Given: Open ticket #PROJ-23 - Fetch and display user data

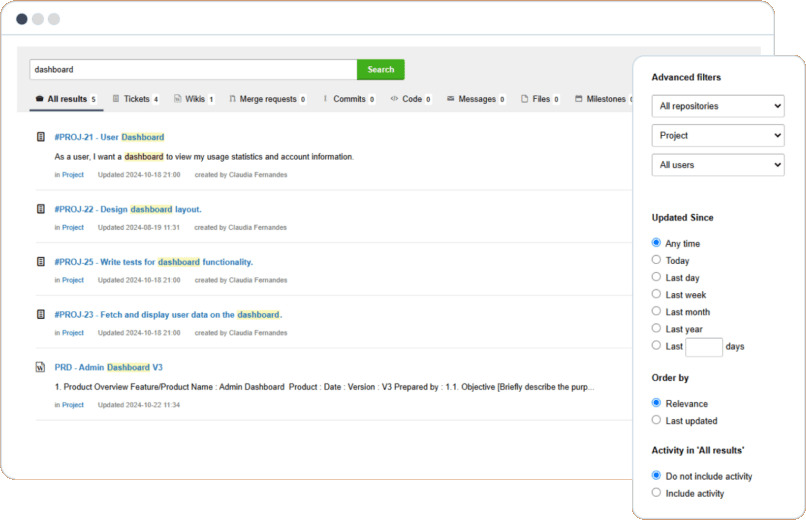Looking at the screenshot, I should coord(168,315).
